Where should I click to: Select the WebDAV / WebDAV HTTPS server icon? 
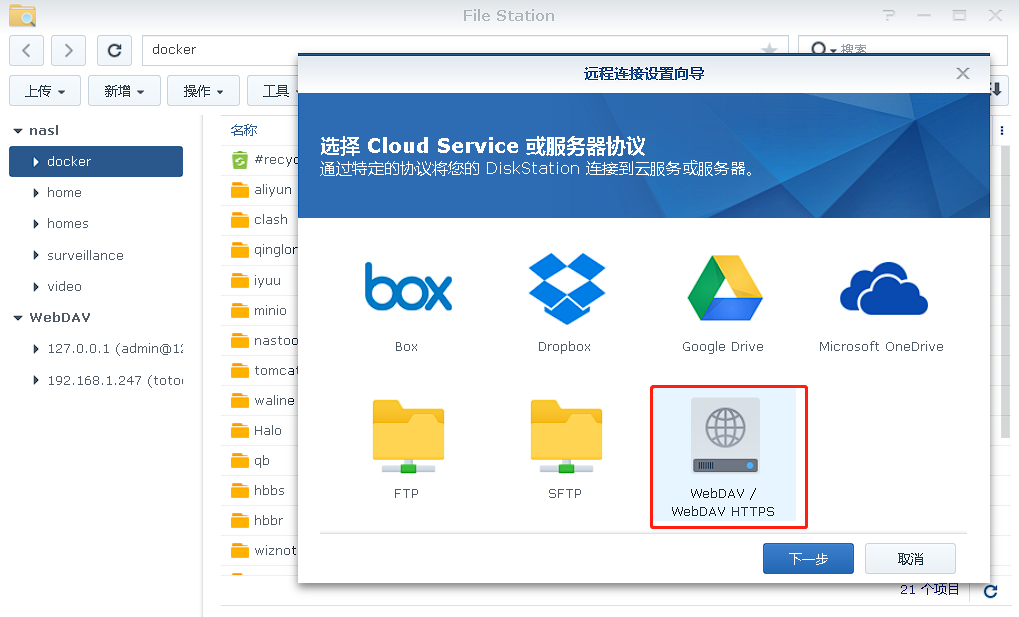point(725,435)
